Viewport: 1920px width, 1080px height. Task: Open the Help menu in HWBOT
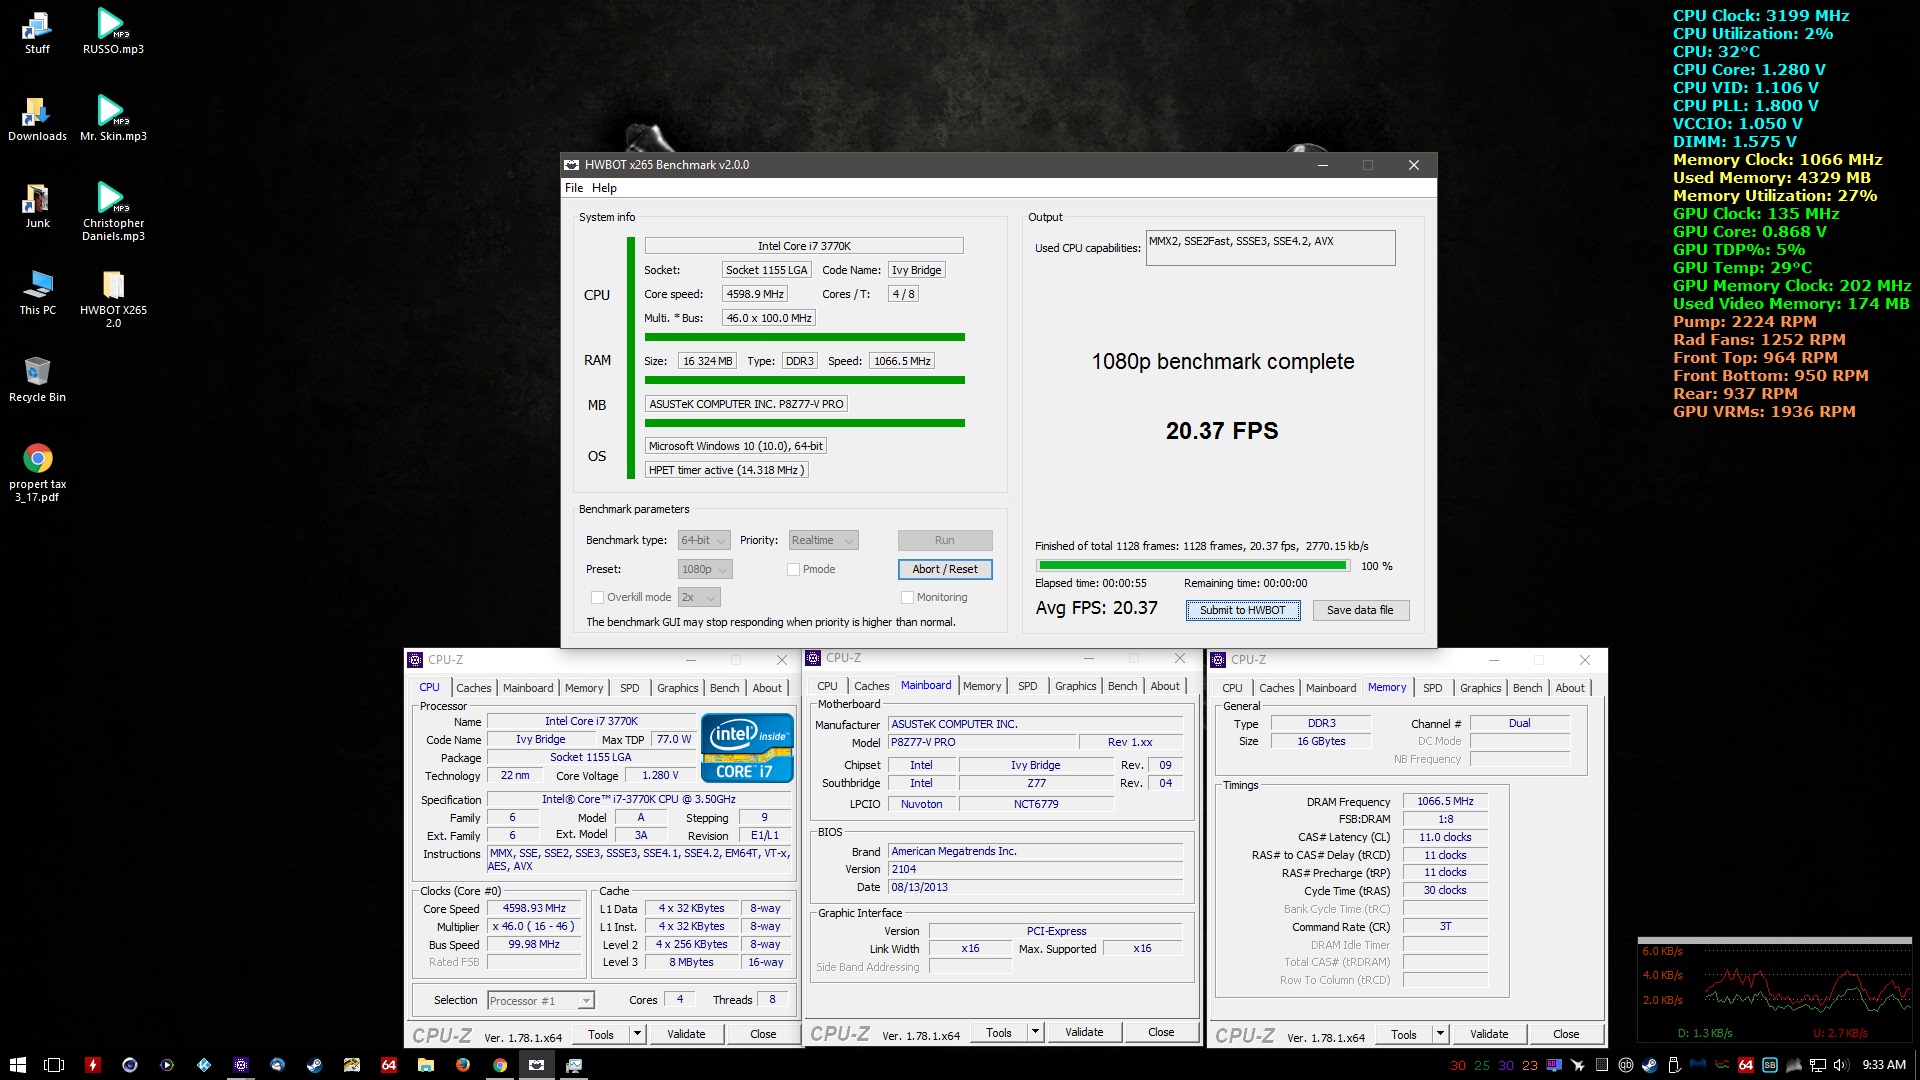(604, 188)
